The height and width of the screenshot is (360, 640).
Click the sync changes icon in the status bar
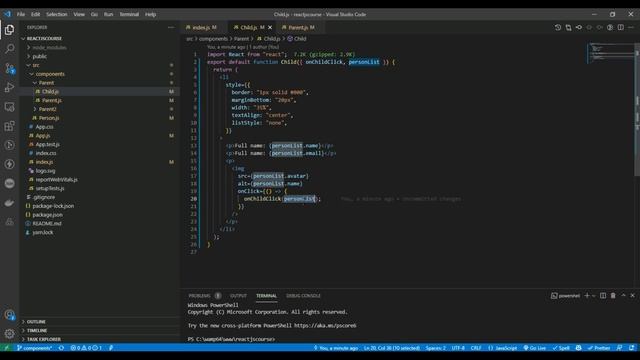click(61, 348)
